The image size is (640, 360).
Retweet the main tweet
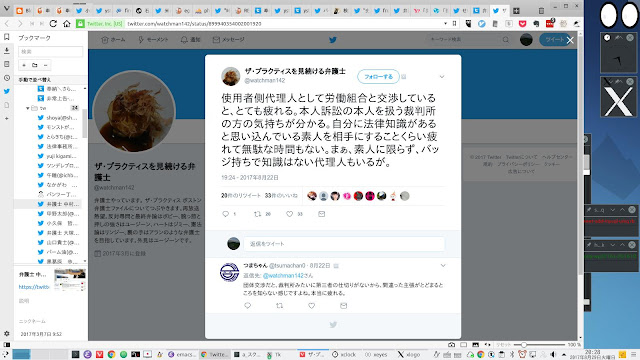tap(258, 214)
